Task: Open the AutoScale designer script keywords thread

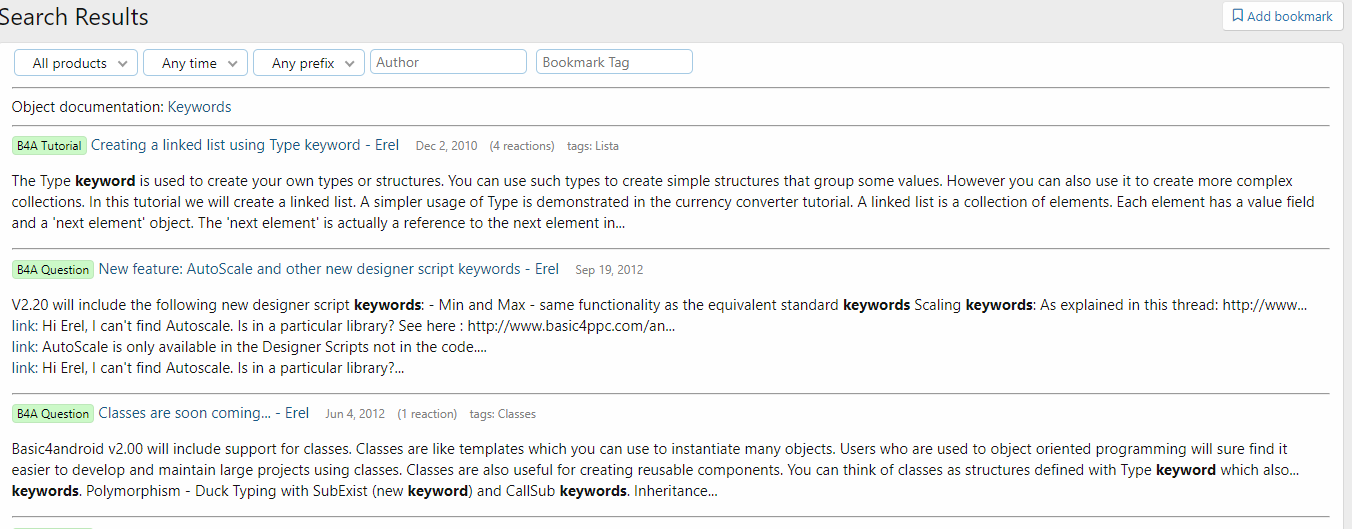Action: click(328, 269)
